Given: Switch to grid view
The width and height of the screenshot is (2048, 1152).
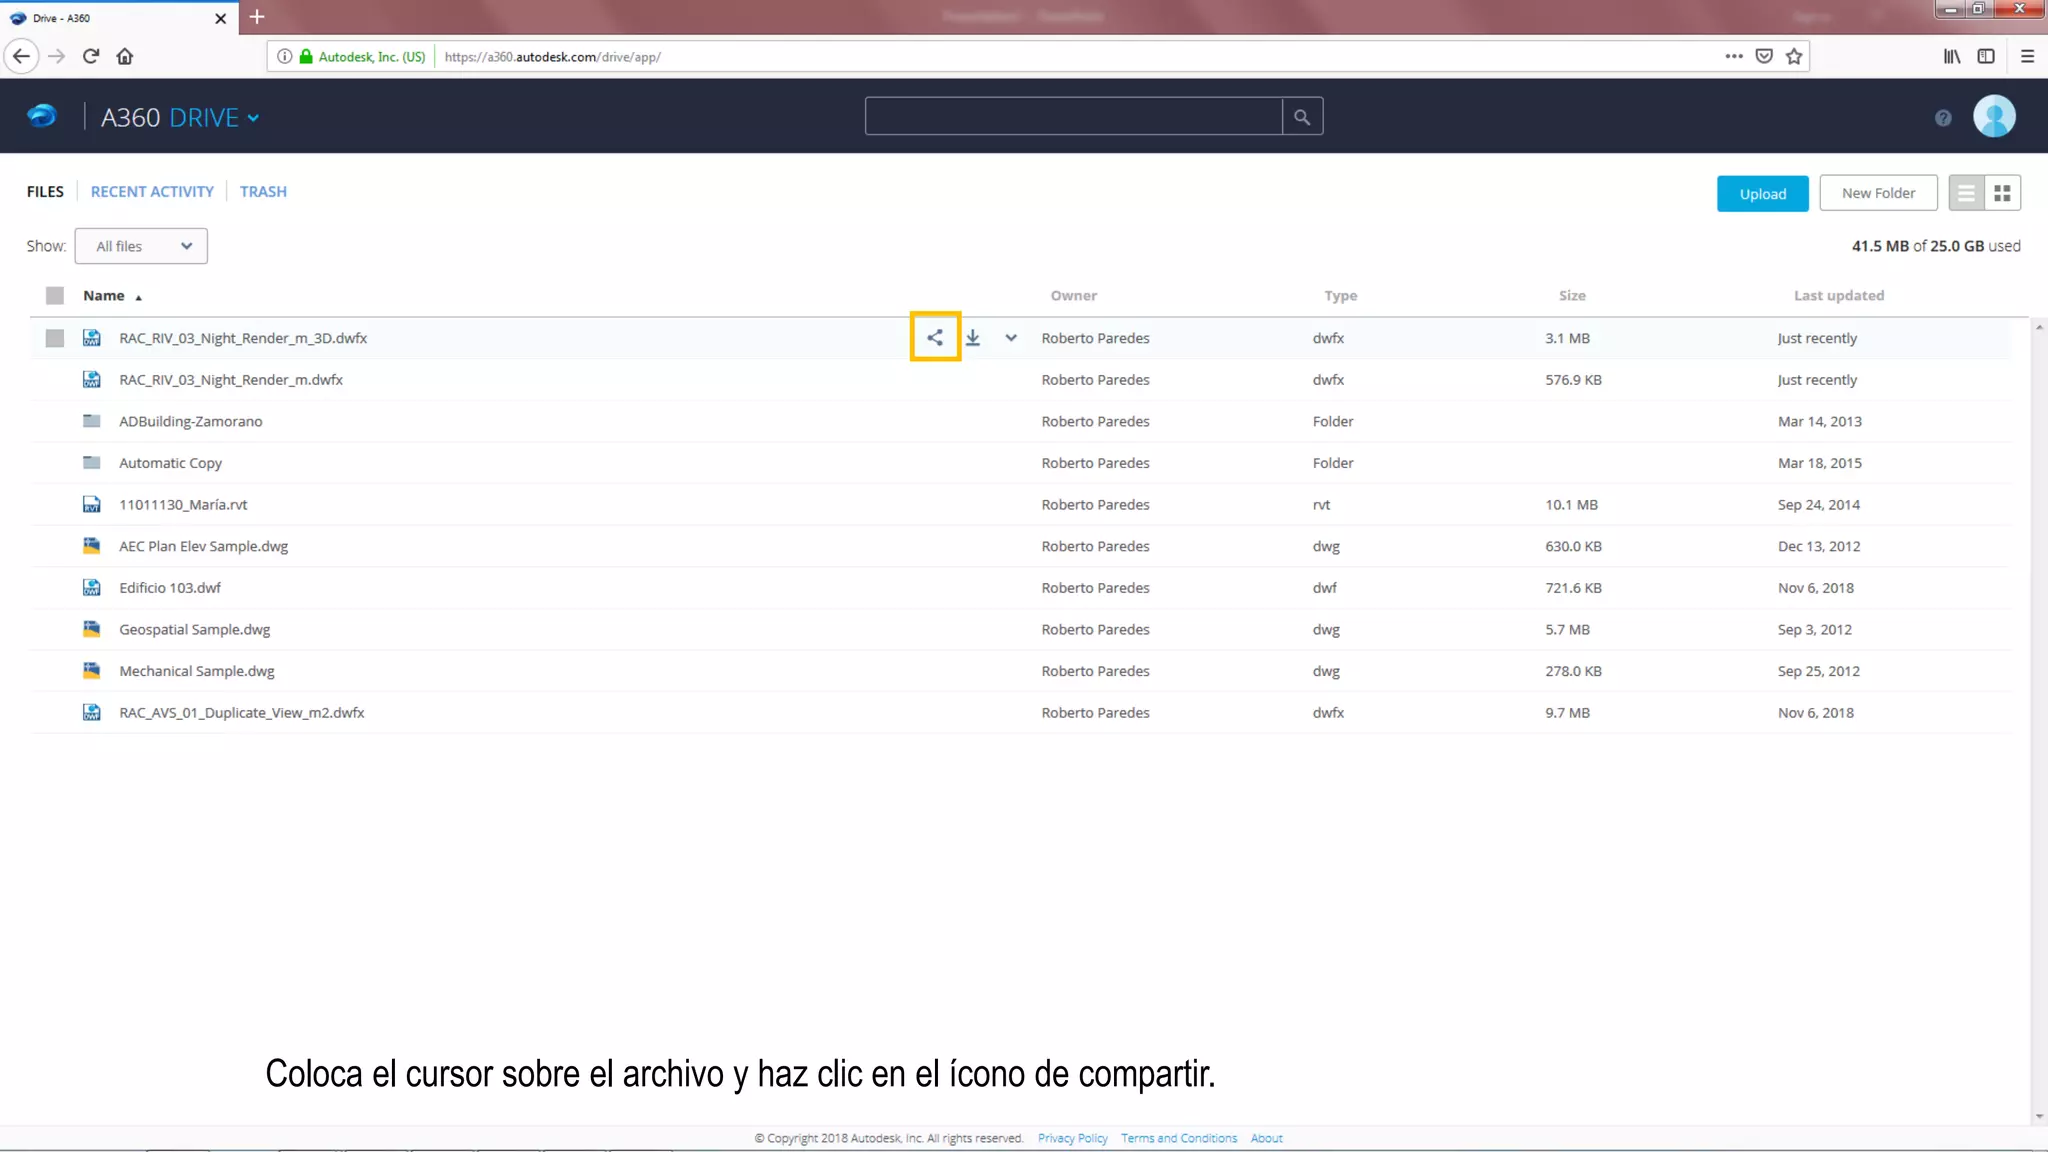Looking at the screenshot, I should click(x=2002, y=193).
